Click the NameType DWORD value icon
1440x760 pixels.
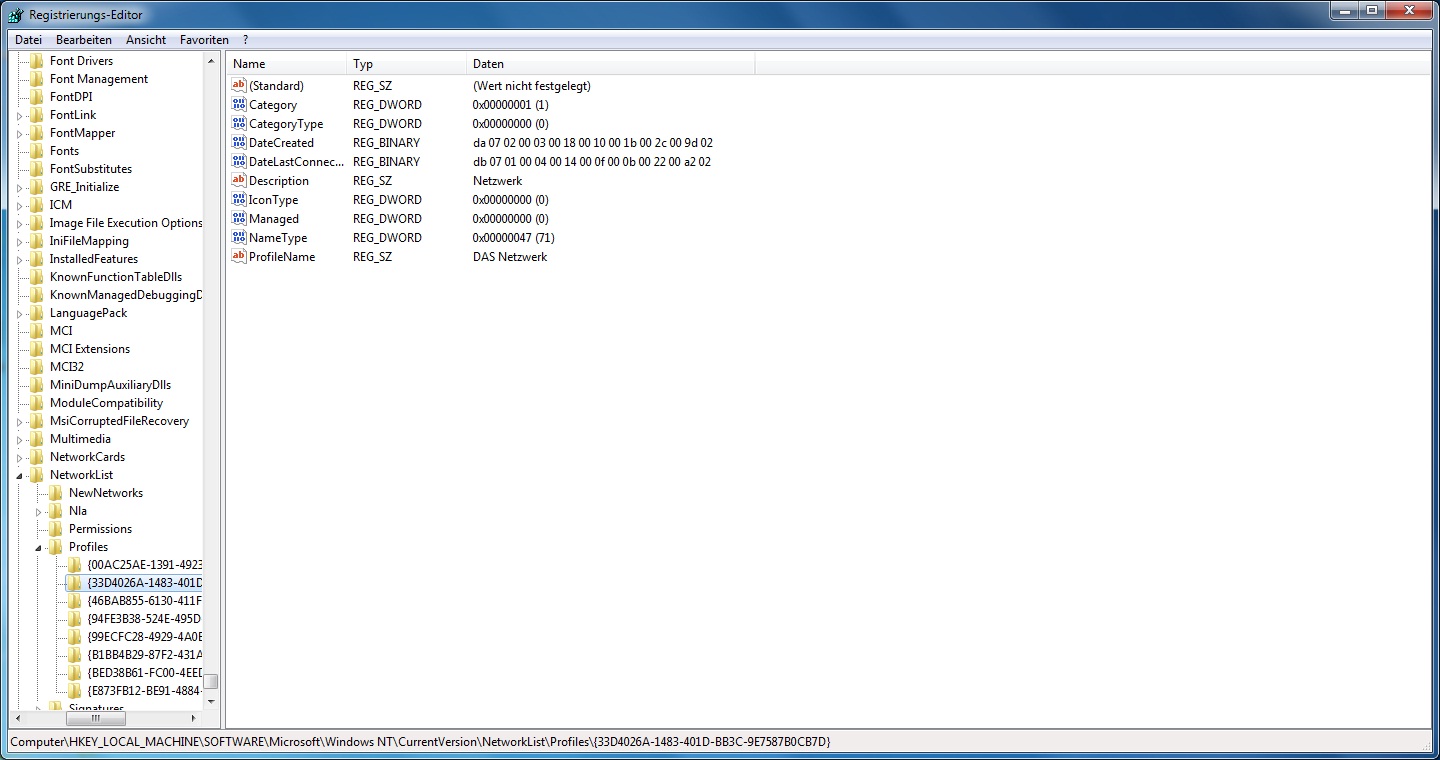pos(239,238)
